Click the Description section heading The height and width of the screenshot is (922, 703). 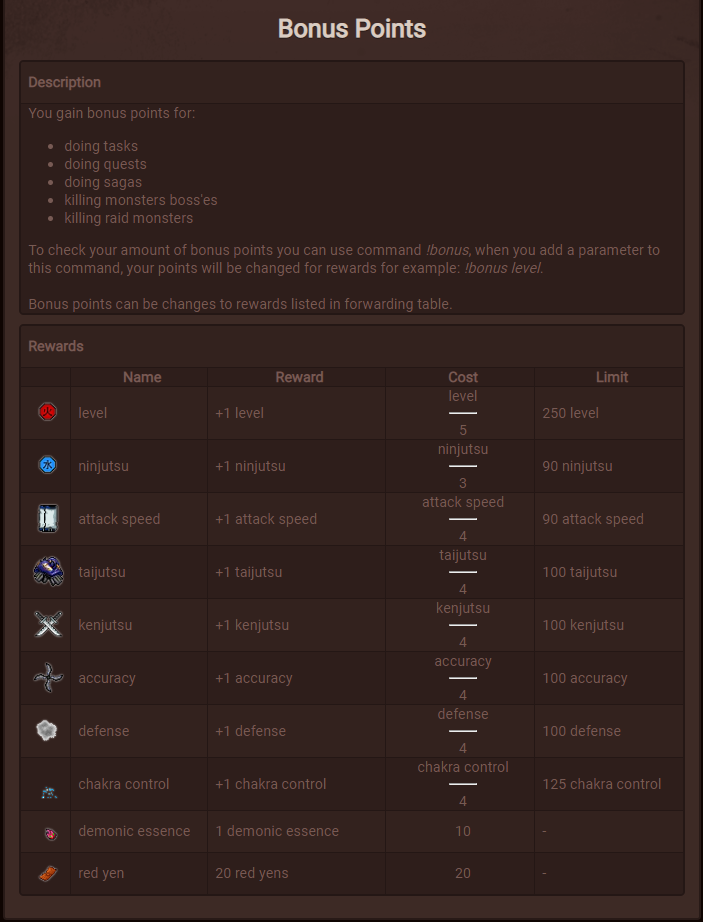(x=65, y=82)
